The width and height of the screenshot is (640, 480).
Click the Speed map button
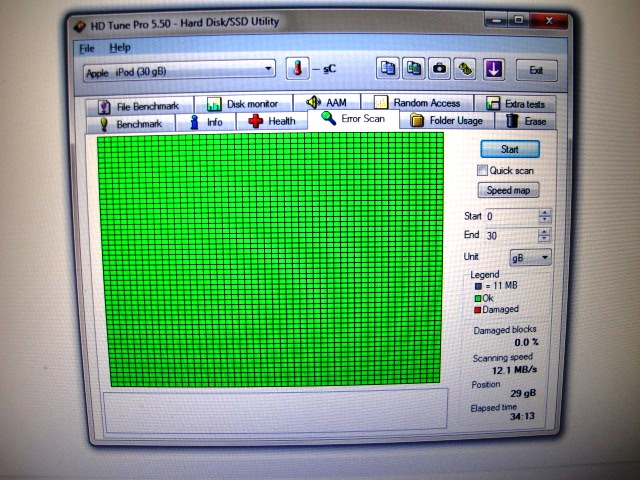509,190
